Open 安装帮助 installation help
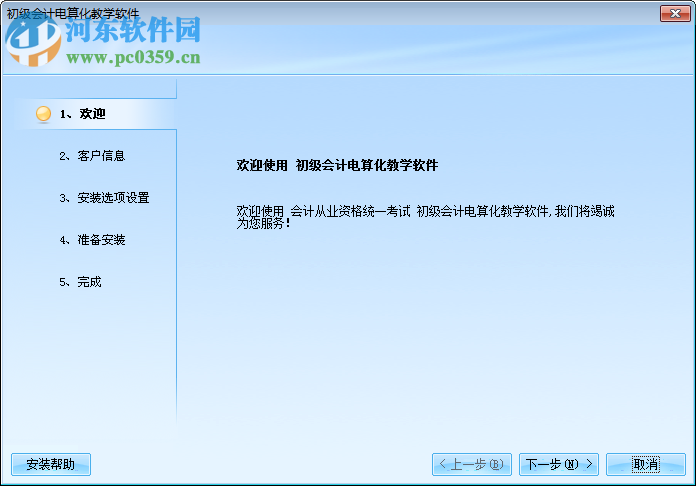This screenshot has width=696, height=486. pyautogui.click(x=51, y=464)
